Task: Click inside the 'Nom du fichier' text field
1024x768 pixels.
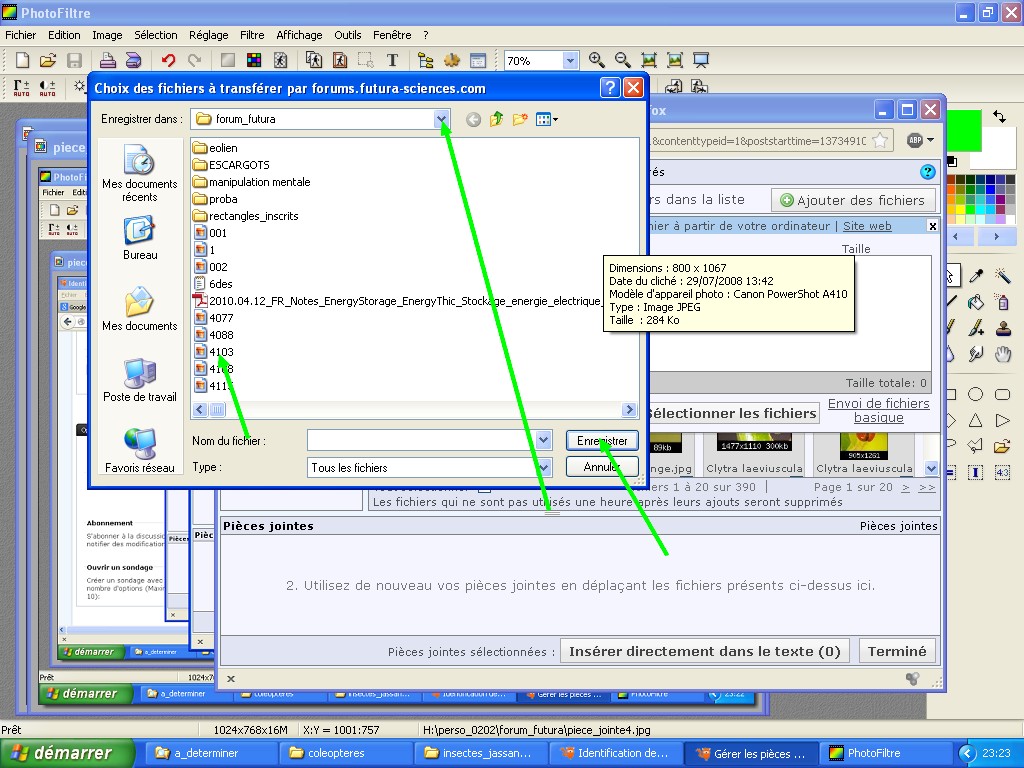Action: coord(421,440)
